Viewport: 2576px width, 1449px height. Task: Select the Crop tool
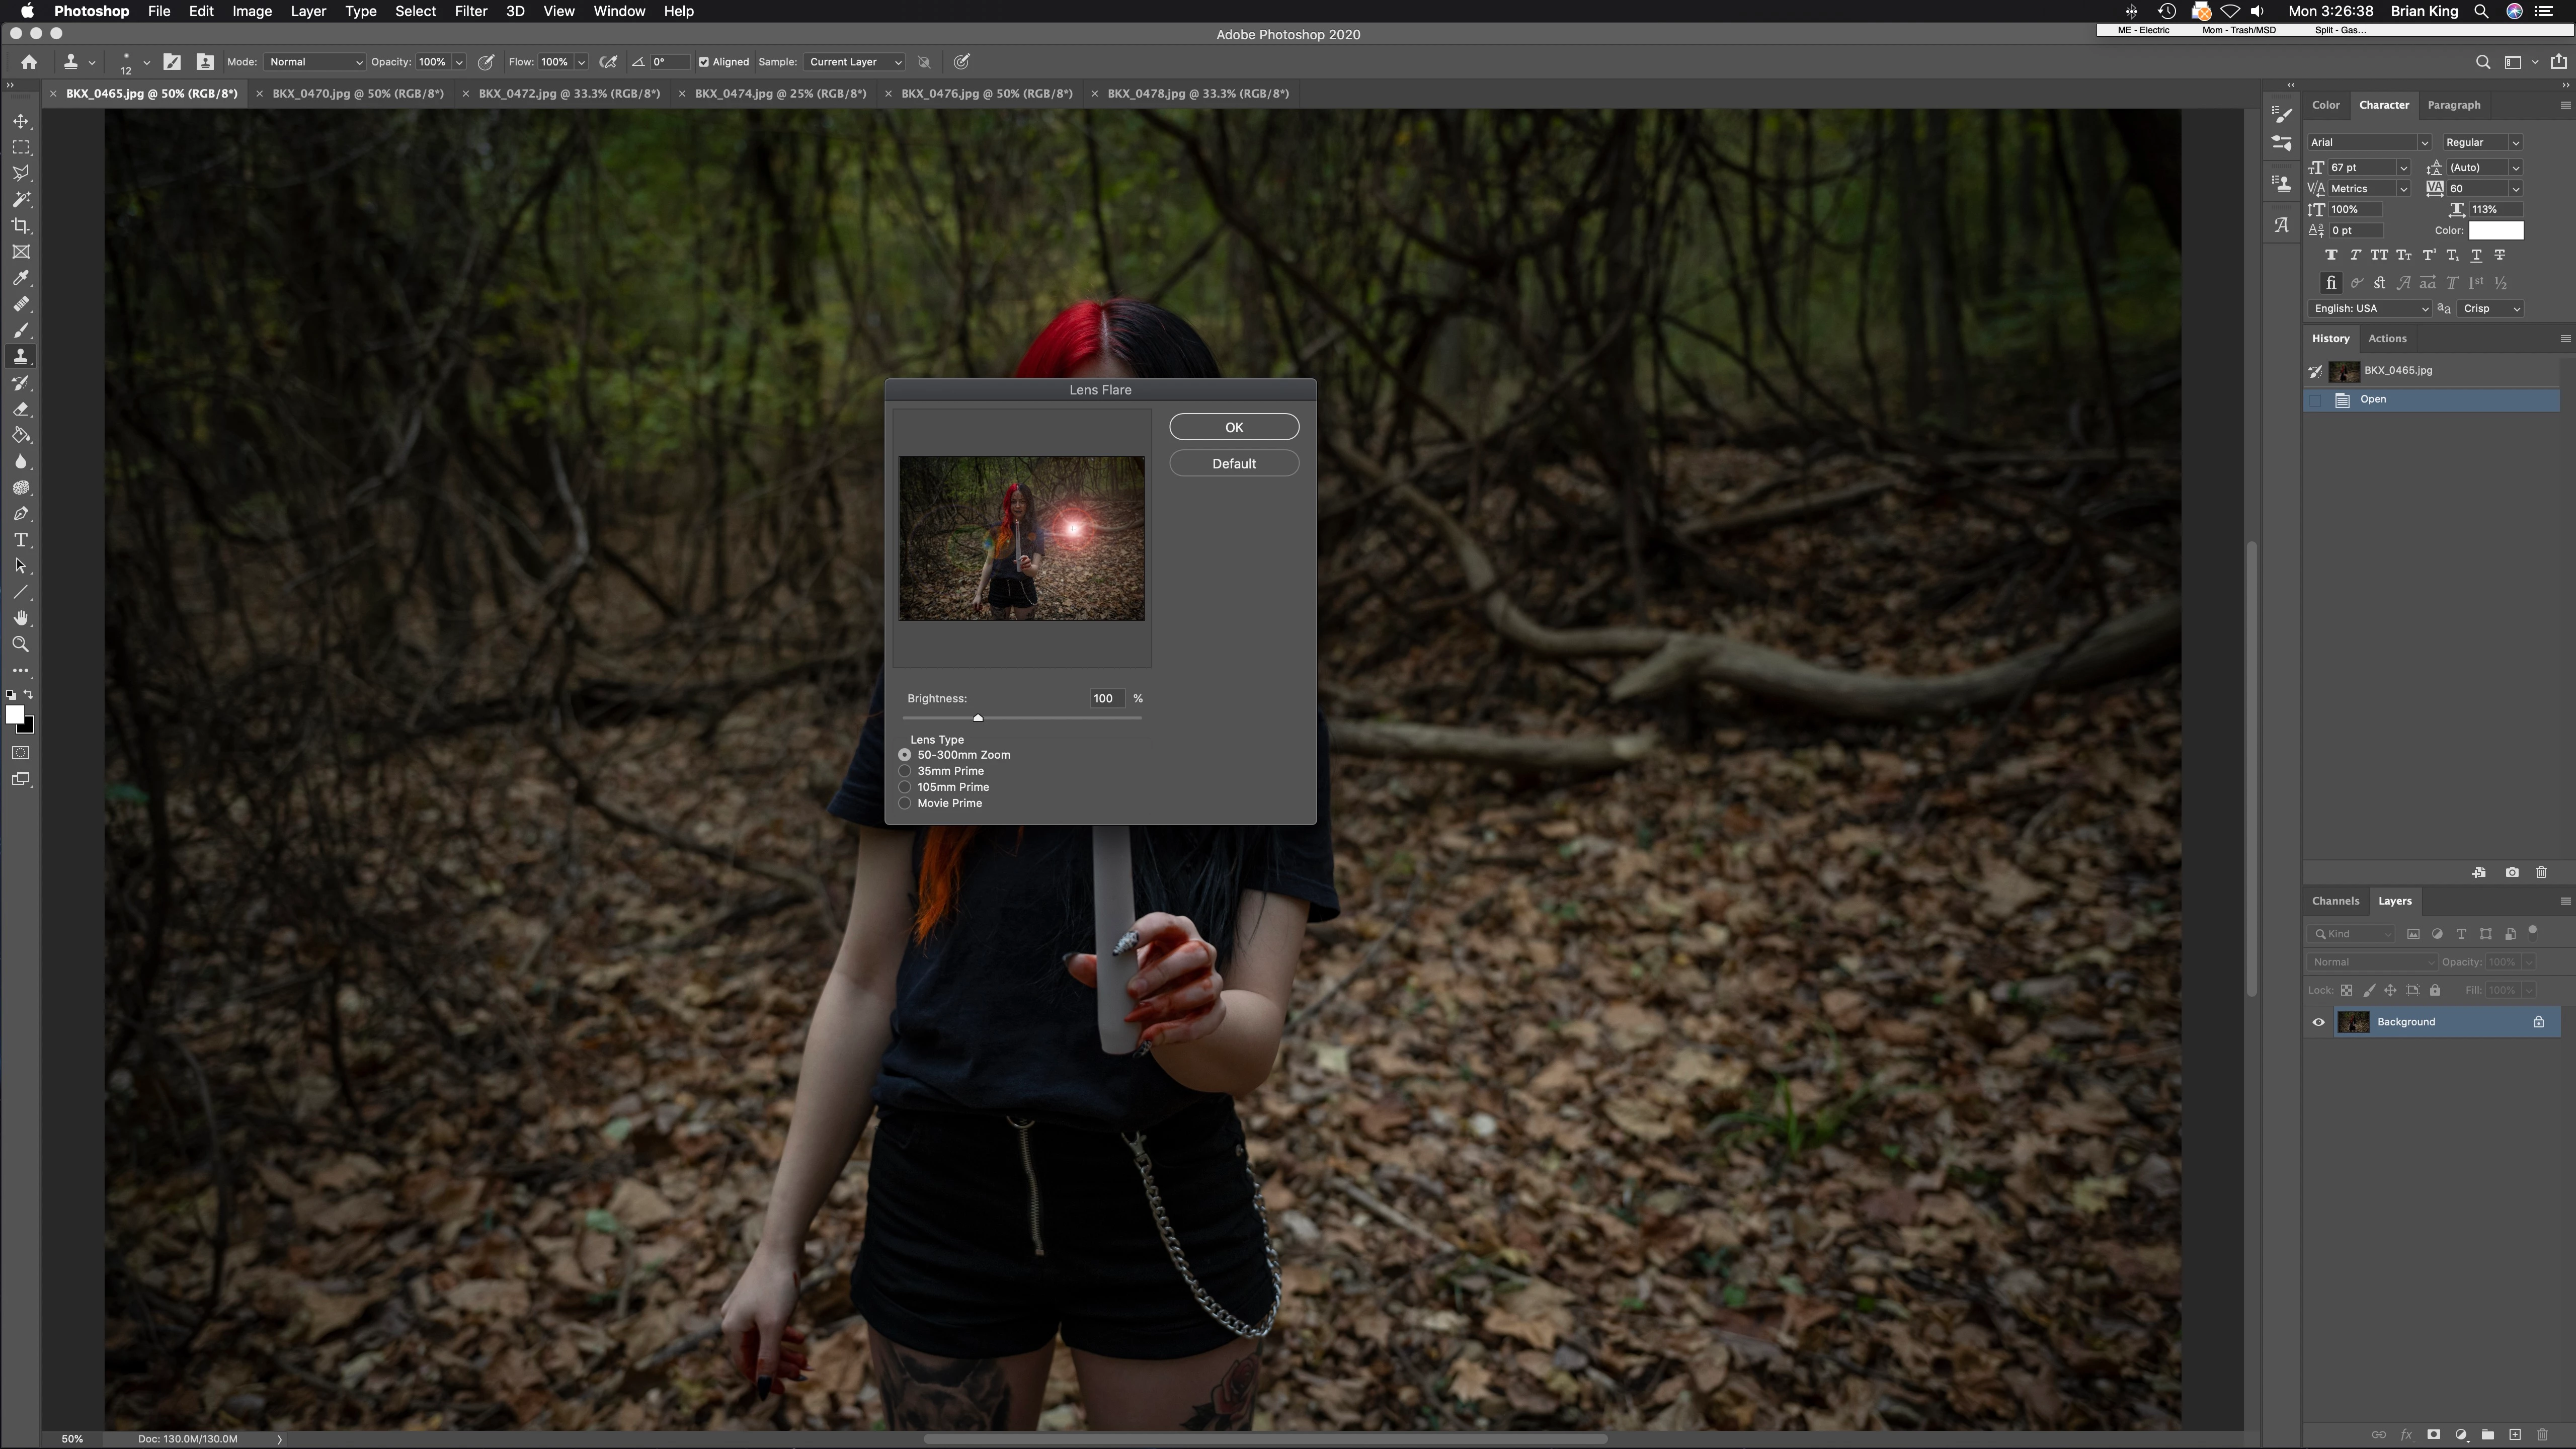tap(20, 226)
